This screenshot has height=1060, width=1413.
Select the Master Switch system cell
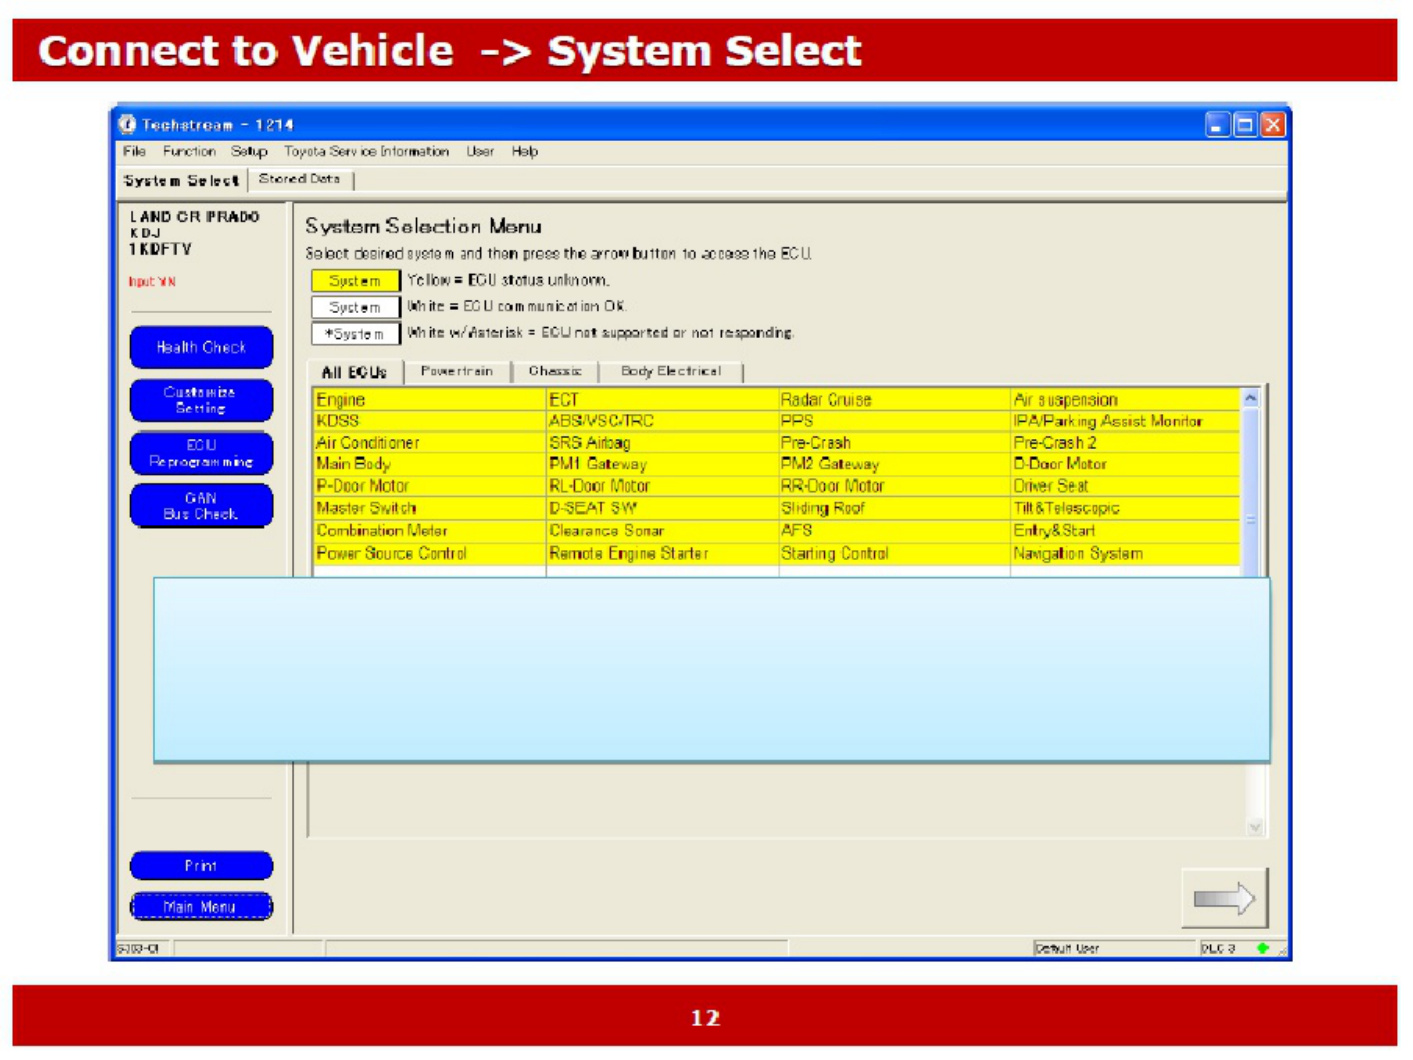point(429,508)
